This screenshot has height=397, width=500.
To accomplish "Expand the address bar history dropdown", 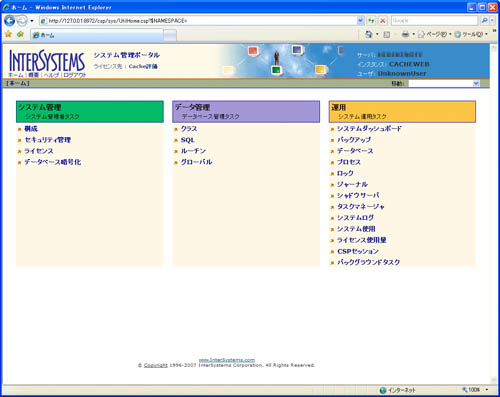I will [360, 21].
